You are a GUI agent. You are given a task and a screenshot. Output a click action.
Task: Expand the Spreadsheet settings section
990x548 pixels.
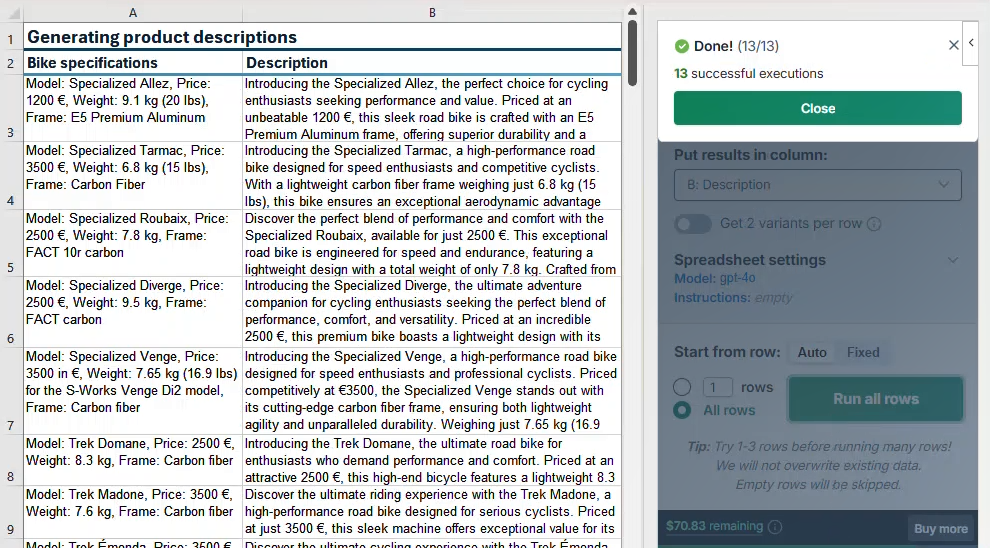pos(952,260)
